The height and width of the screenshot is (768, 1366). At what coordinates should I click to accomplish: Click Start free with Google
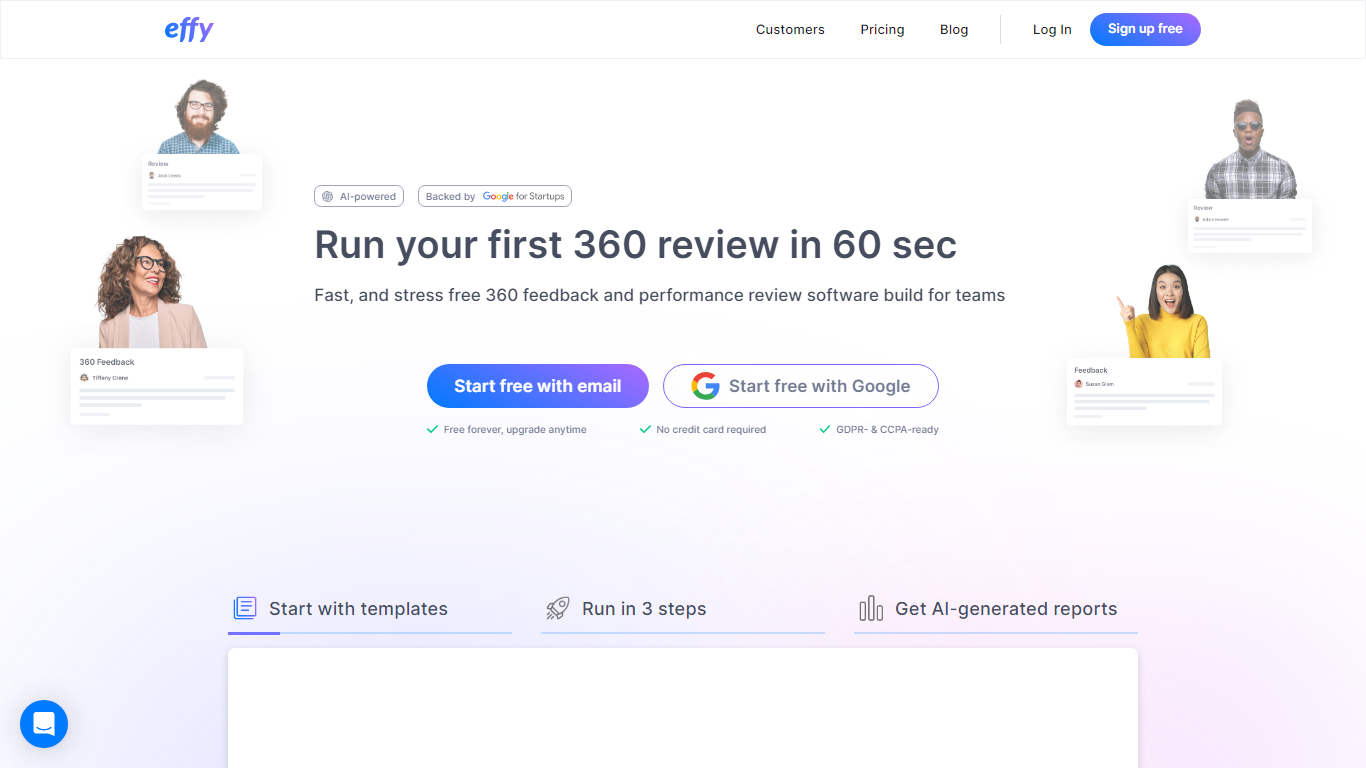[800, 386]
